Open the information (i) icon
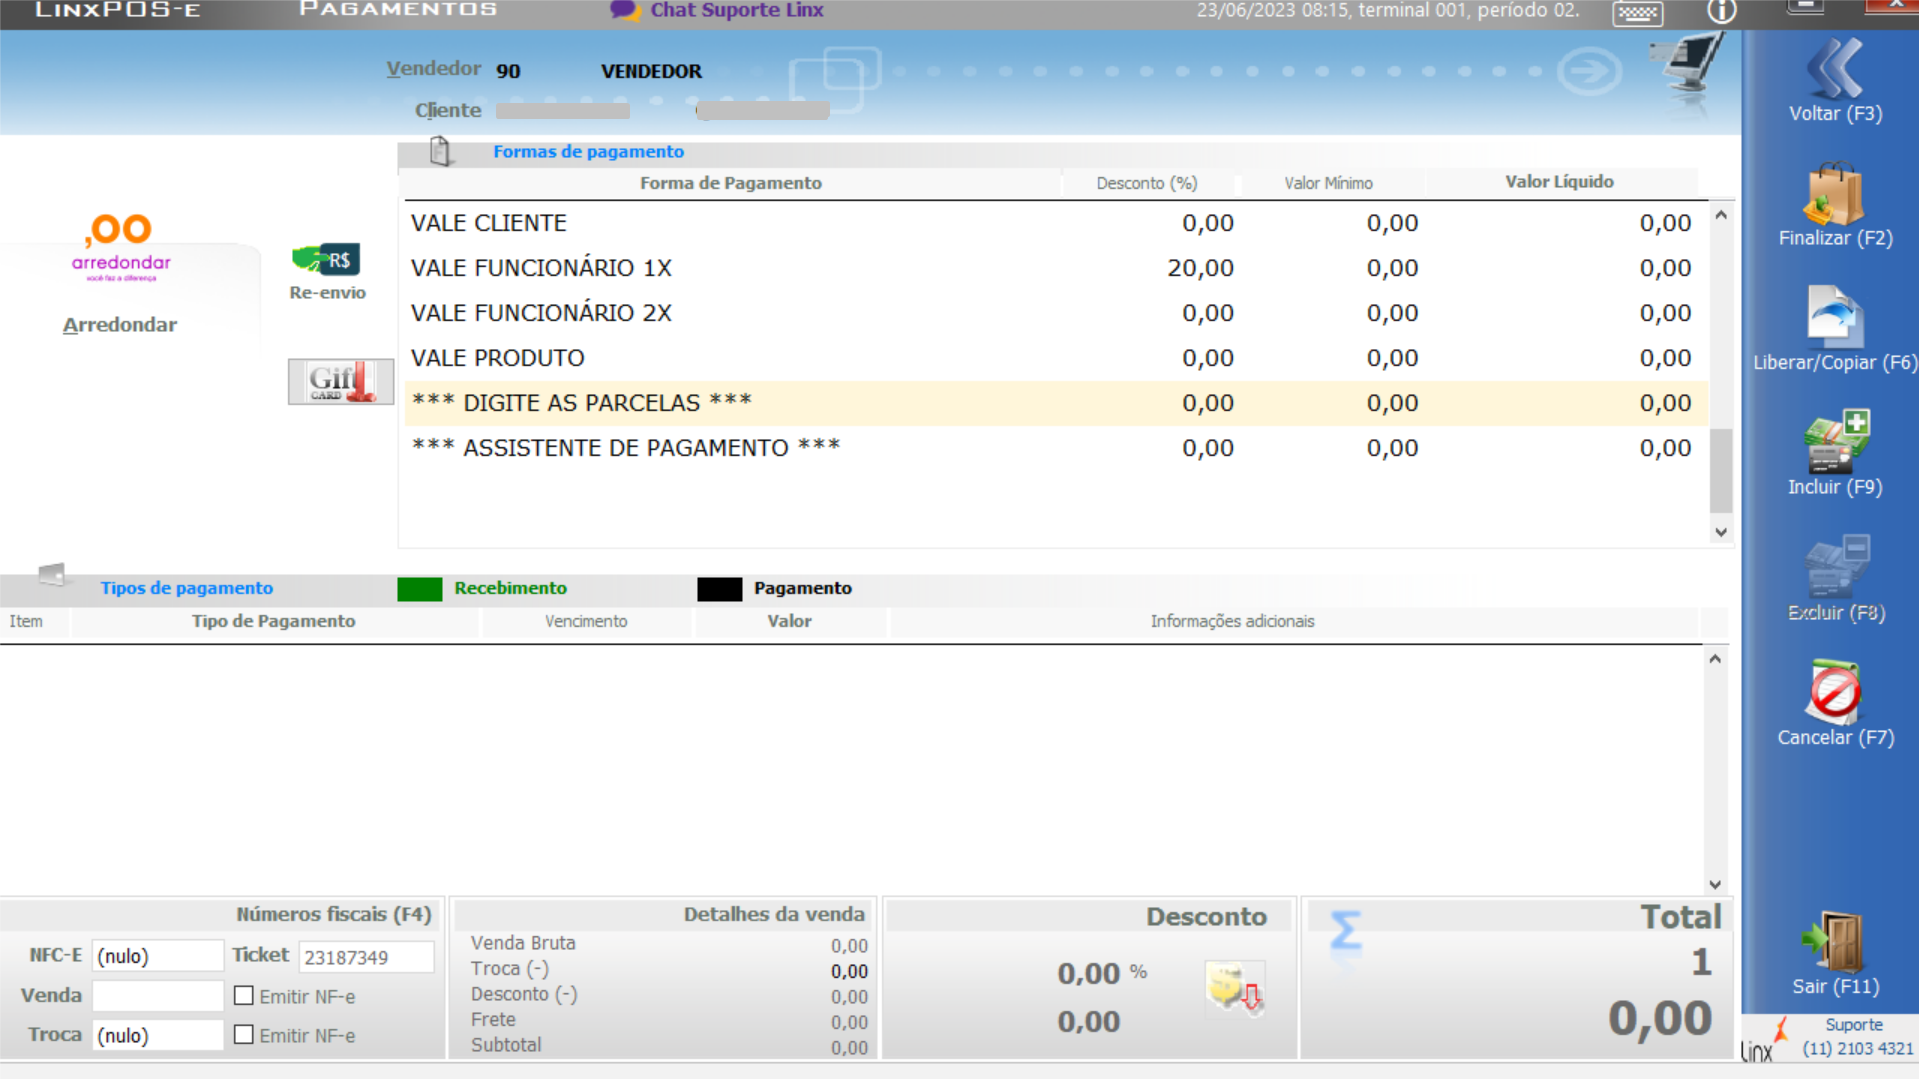This screenshot has height=1079, width=1919. point(1721,12)
